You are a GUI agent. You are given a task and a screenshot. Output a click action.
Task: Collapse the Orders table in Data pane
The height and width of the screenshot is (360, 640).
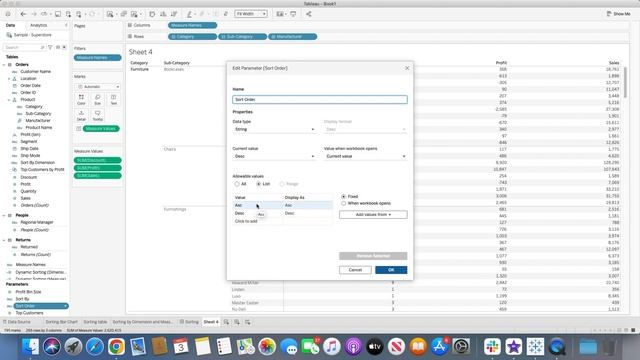(4, 64)
